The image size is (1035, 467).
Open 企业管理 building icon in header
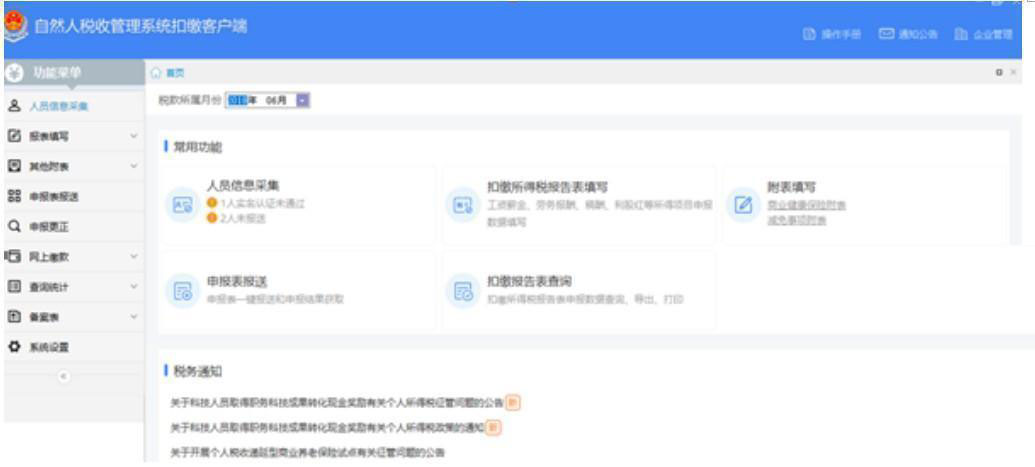point(961,34)
